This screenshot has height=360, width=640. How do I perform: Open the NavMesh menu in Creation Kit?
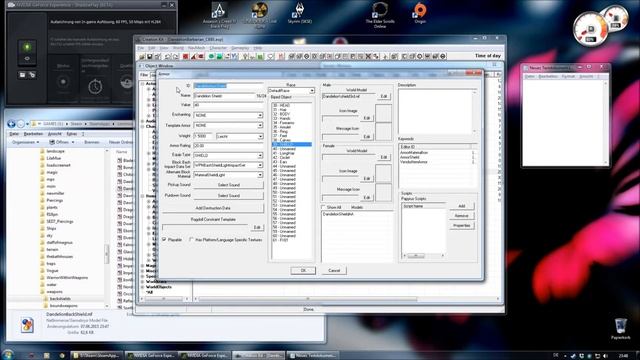196,48
